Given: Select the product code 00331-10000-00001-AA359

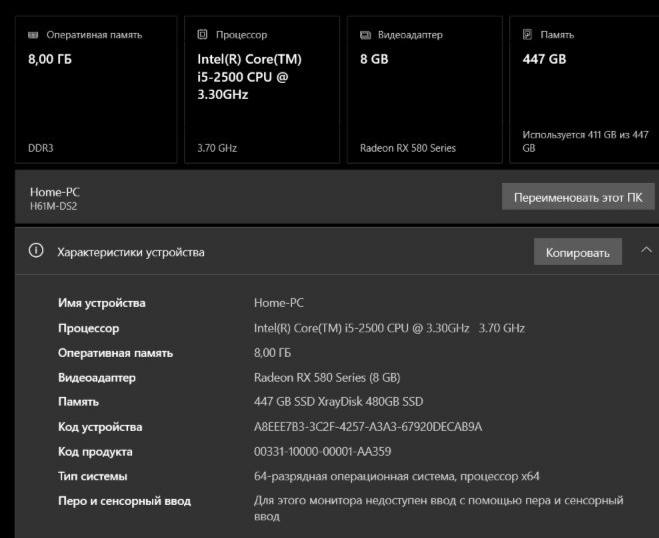Looking at the screenshot, I should [322, 451].
